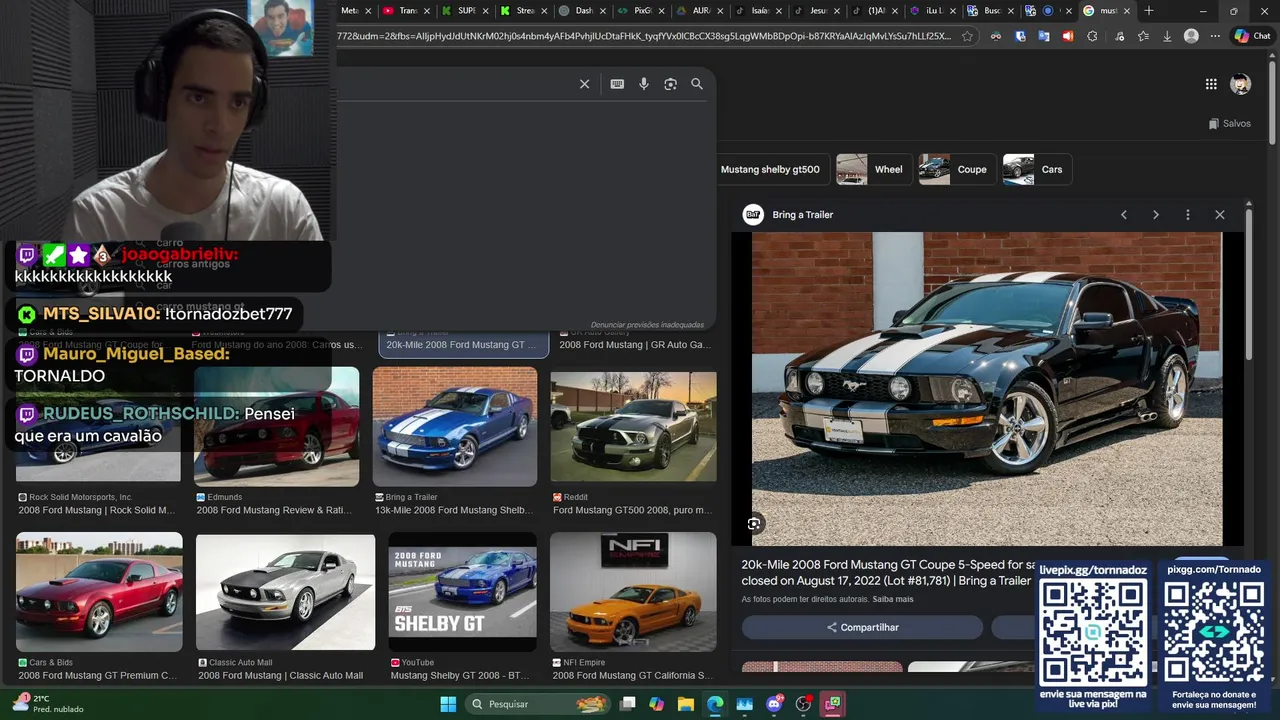
Task: Search inside image with Lens overlay icon
Action: coord(754,523)
